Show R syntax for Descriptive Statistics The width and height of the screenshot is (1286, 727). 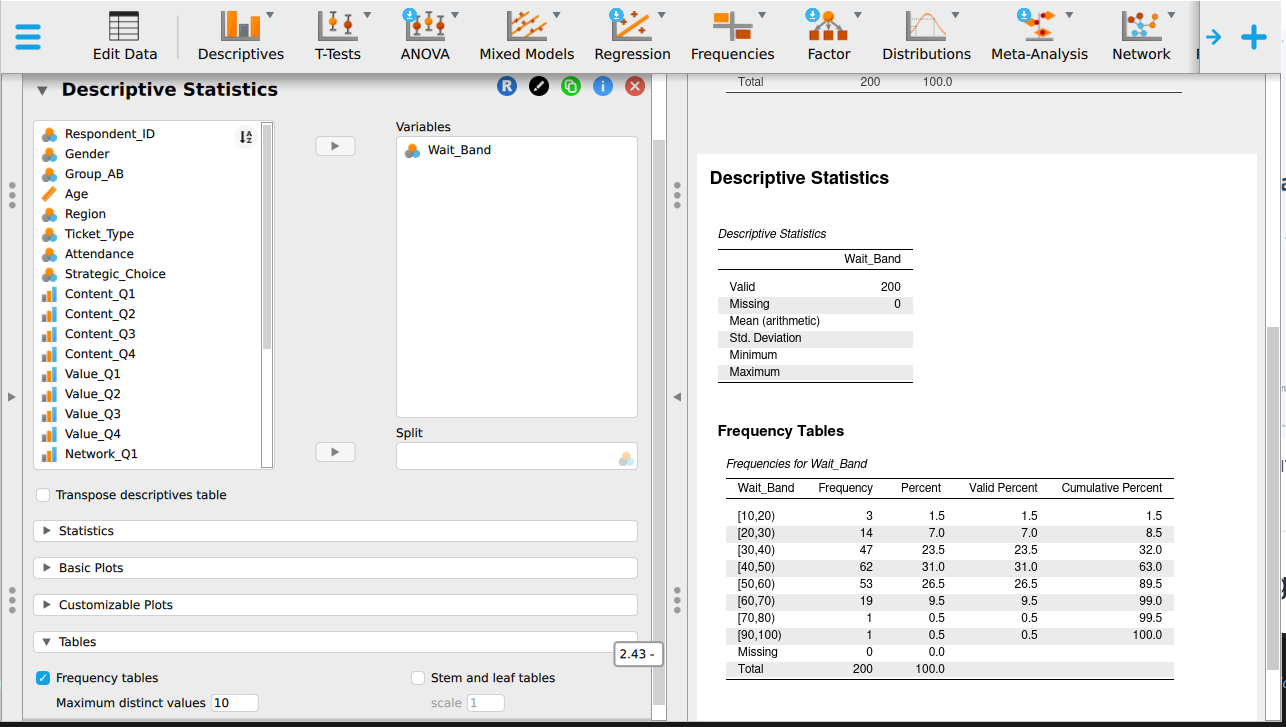click(x=507, y=87)
